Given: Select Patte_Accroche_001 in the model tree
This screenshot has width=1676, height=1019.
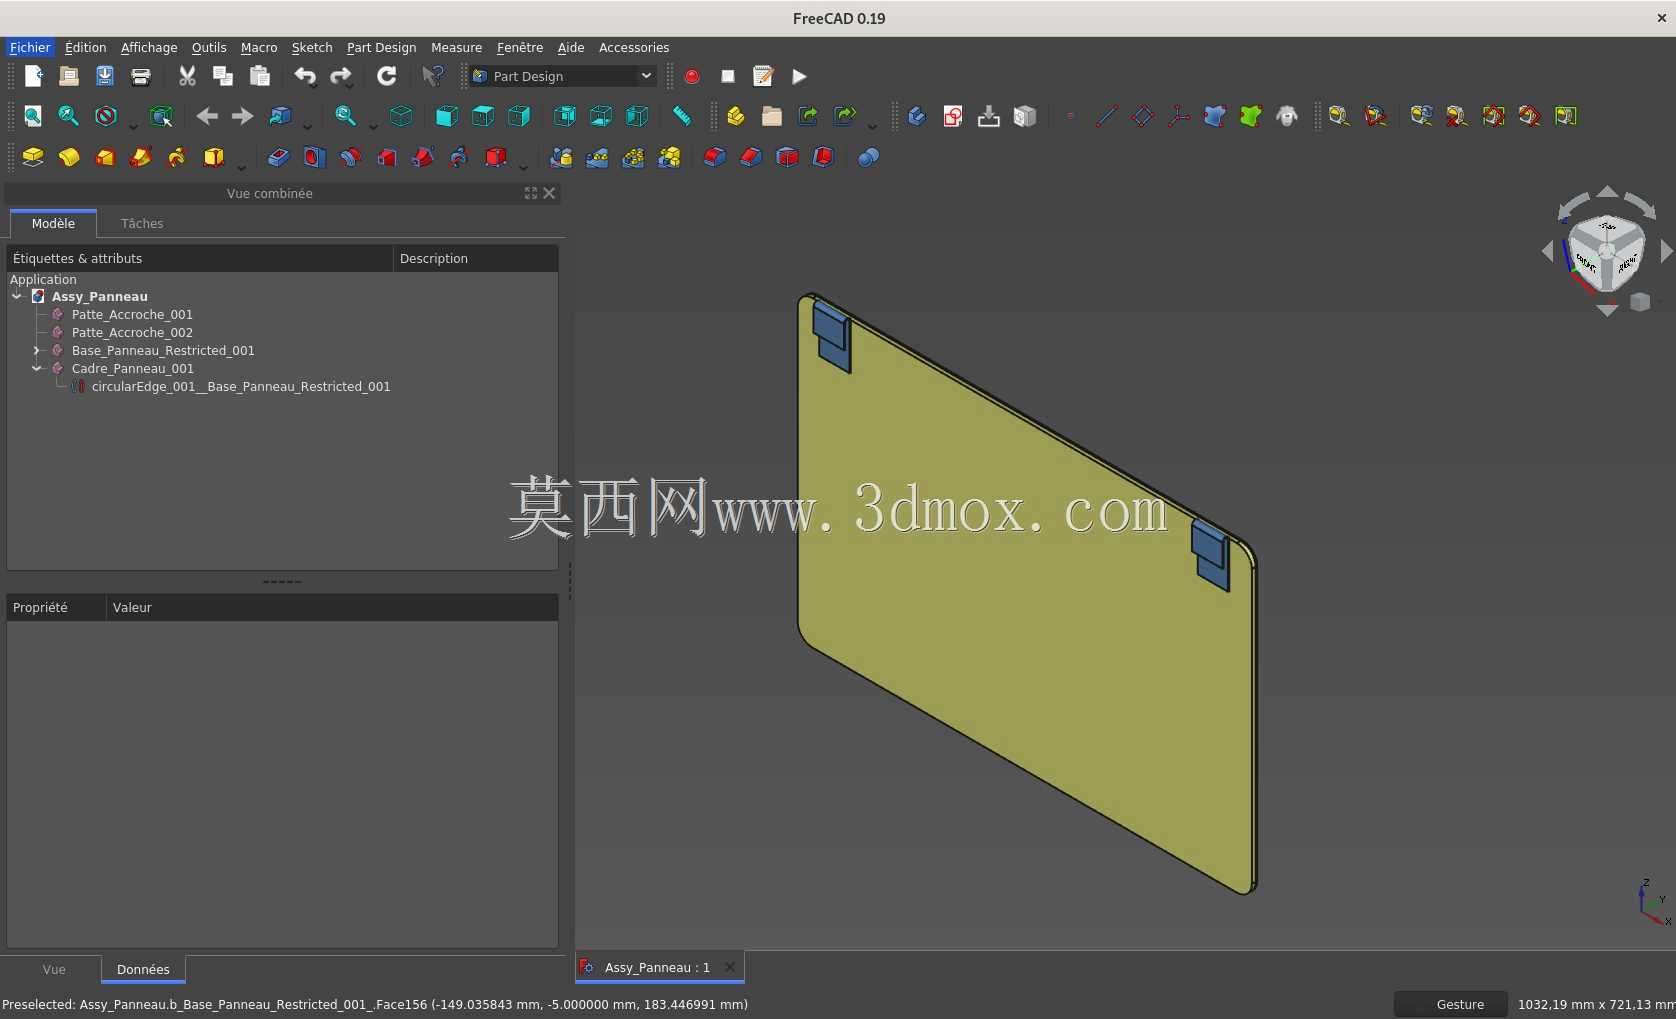Looking at the screenshot, I should (x=132, y=314).
